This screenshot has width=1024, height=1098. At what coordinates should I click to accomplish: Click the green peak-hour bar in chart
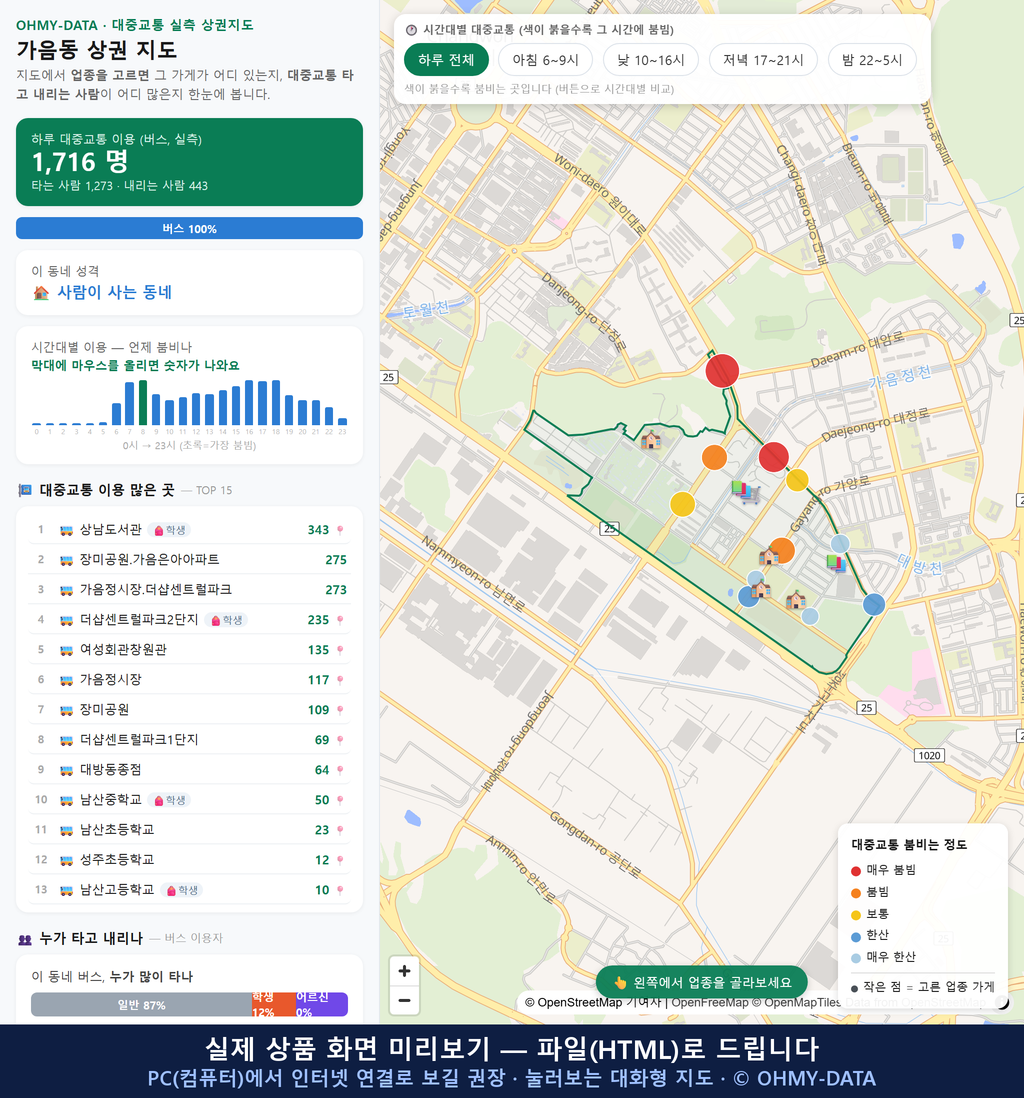[x=143, y=403]
